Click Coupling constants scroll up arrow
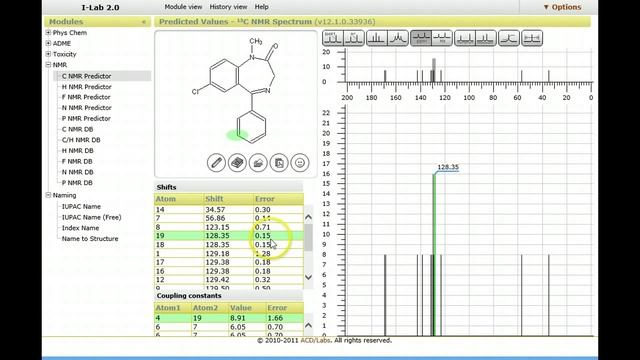Viewport: 640px width, 360px height. 309,325
